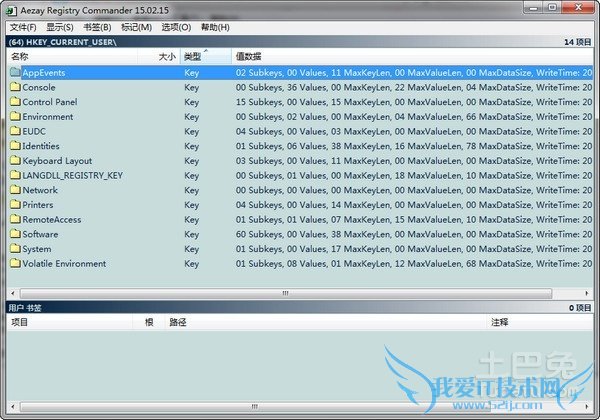Click the bookmarks pane scroll-left arrow
600x420 pixels.
[x=13, y=406]
